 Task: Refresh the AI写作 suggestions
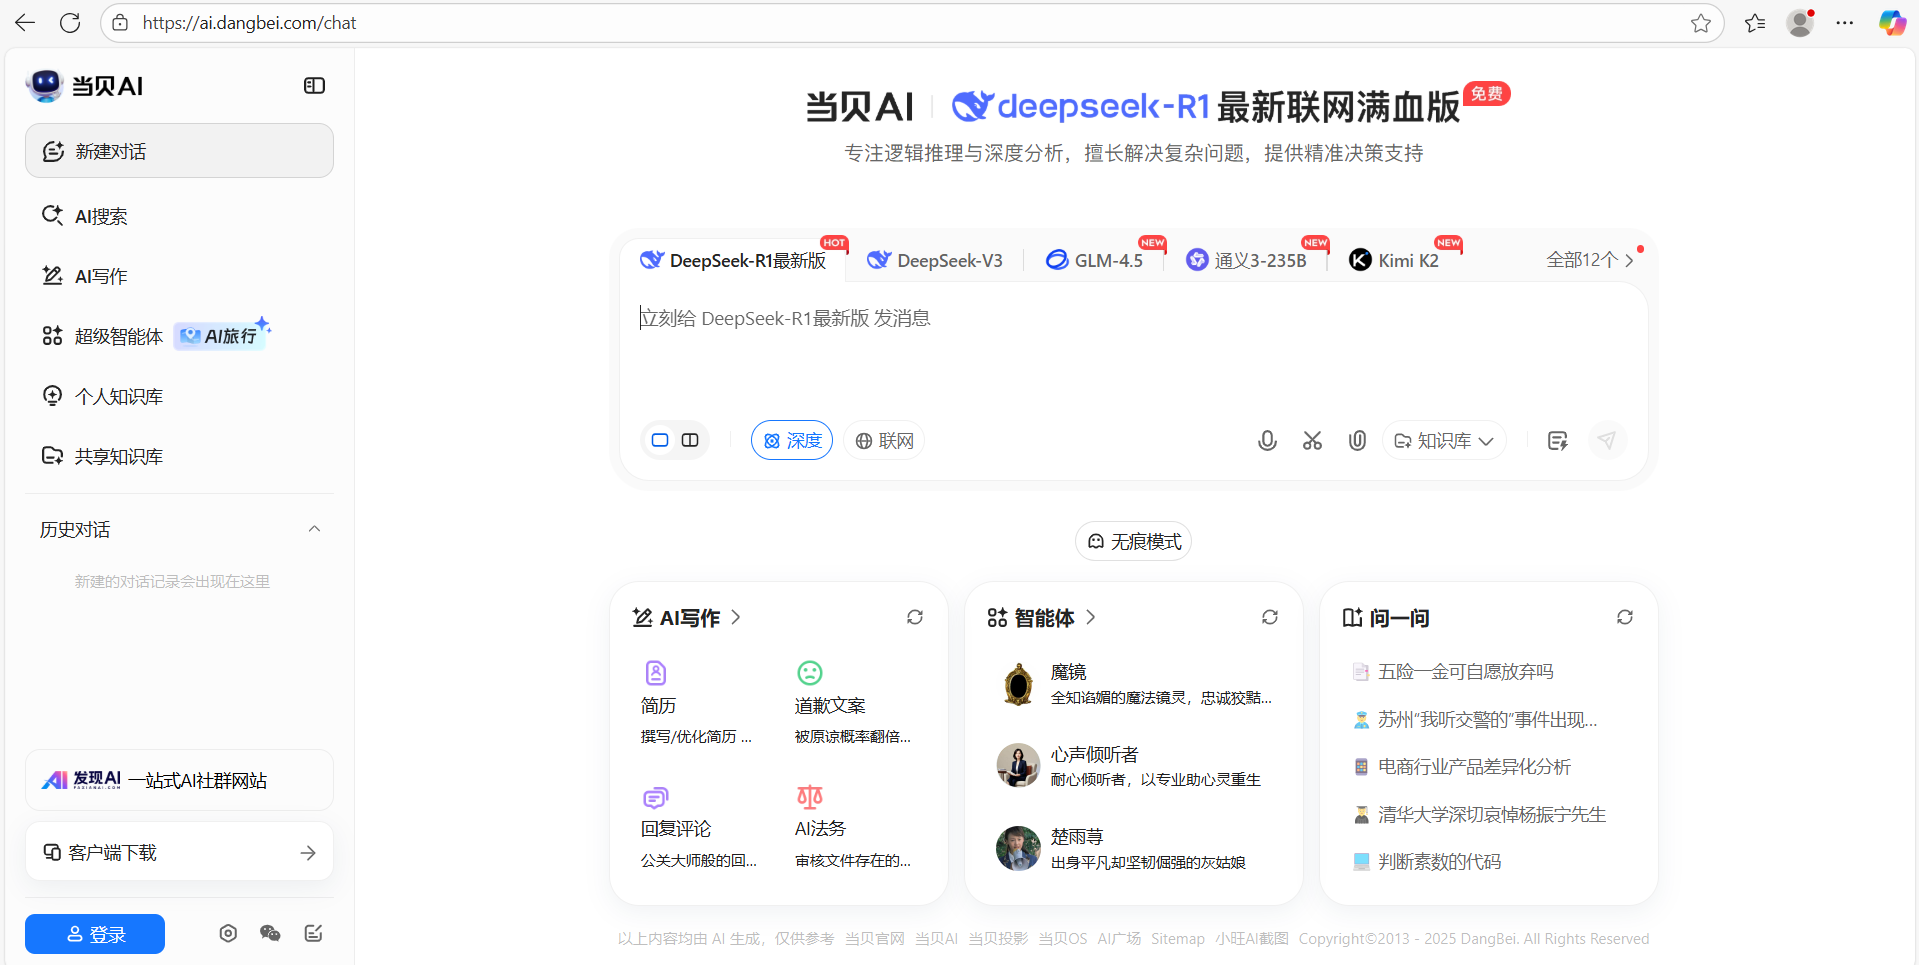pos(915,617)
